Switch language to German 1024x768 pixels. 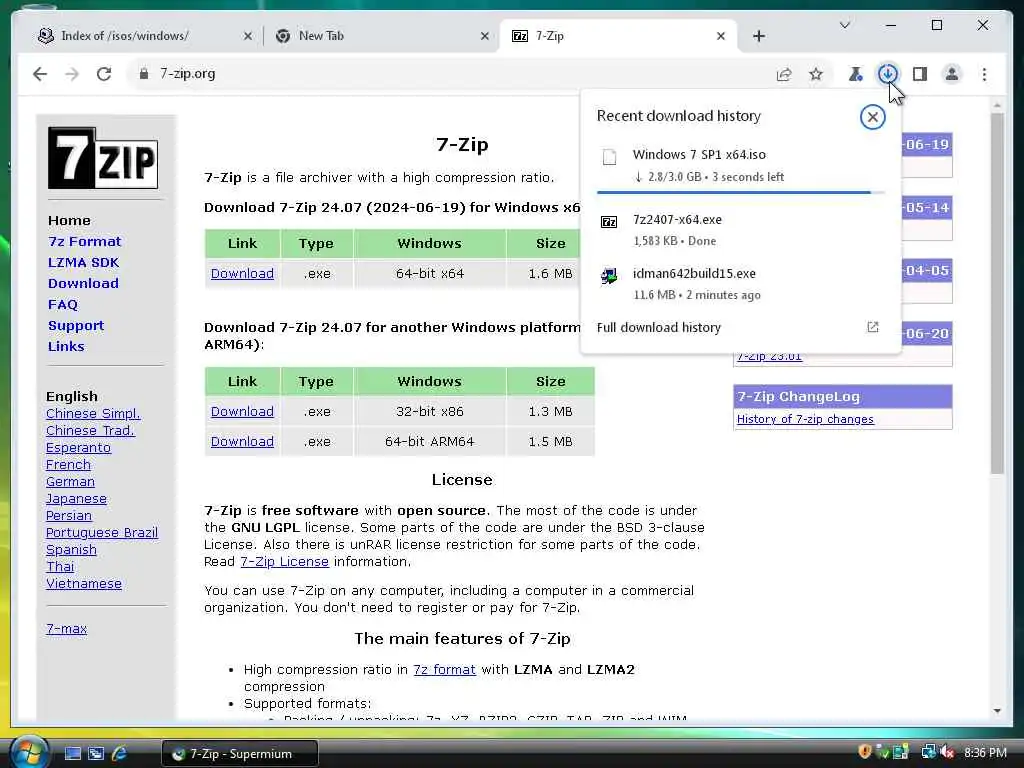click(70, 481)
